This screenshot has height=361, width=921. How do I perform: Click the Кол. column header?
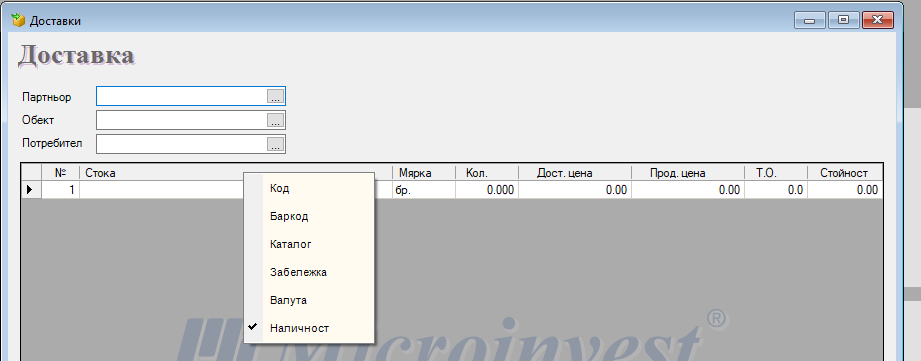coord(487,173)
